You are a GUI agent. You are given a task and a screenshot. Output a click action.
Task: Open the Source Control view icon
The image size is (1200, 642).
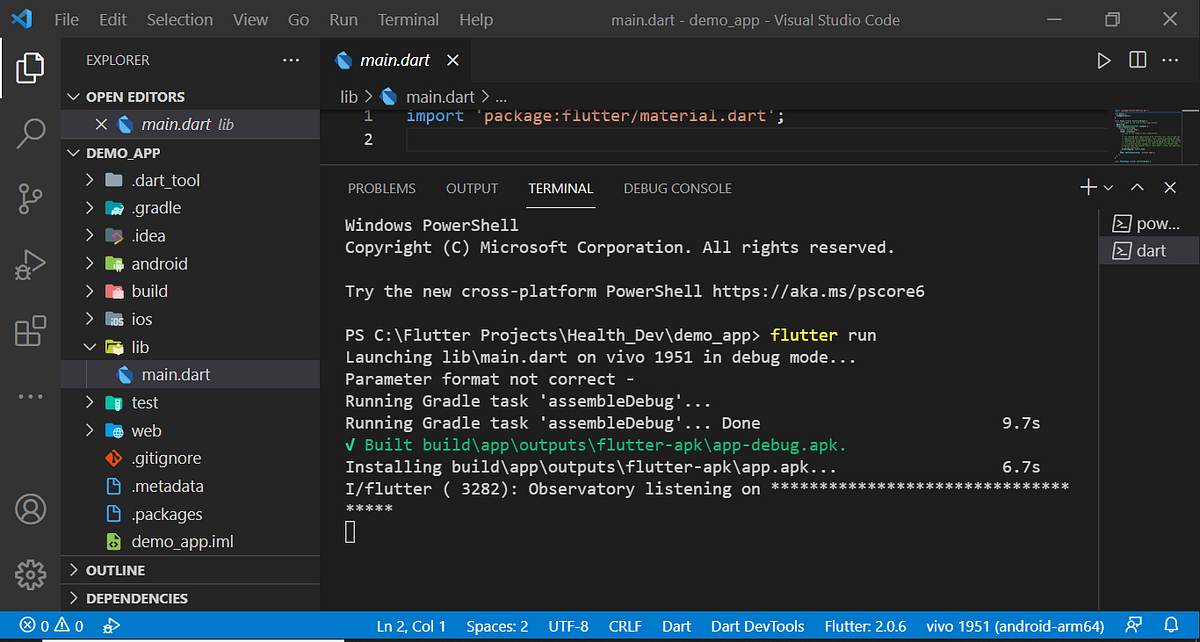(30, 199)
